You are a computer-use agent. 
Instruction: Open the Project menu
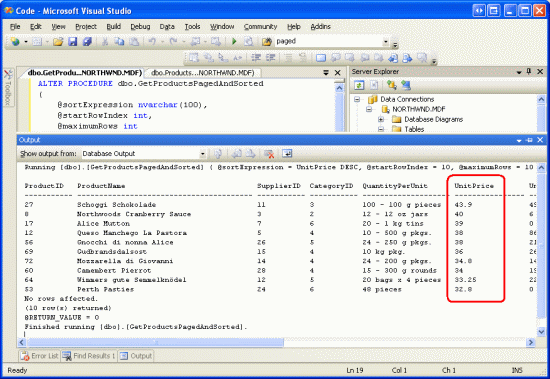point(86,27)
